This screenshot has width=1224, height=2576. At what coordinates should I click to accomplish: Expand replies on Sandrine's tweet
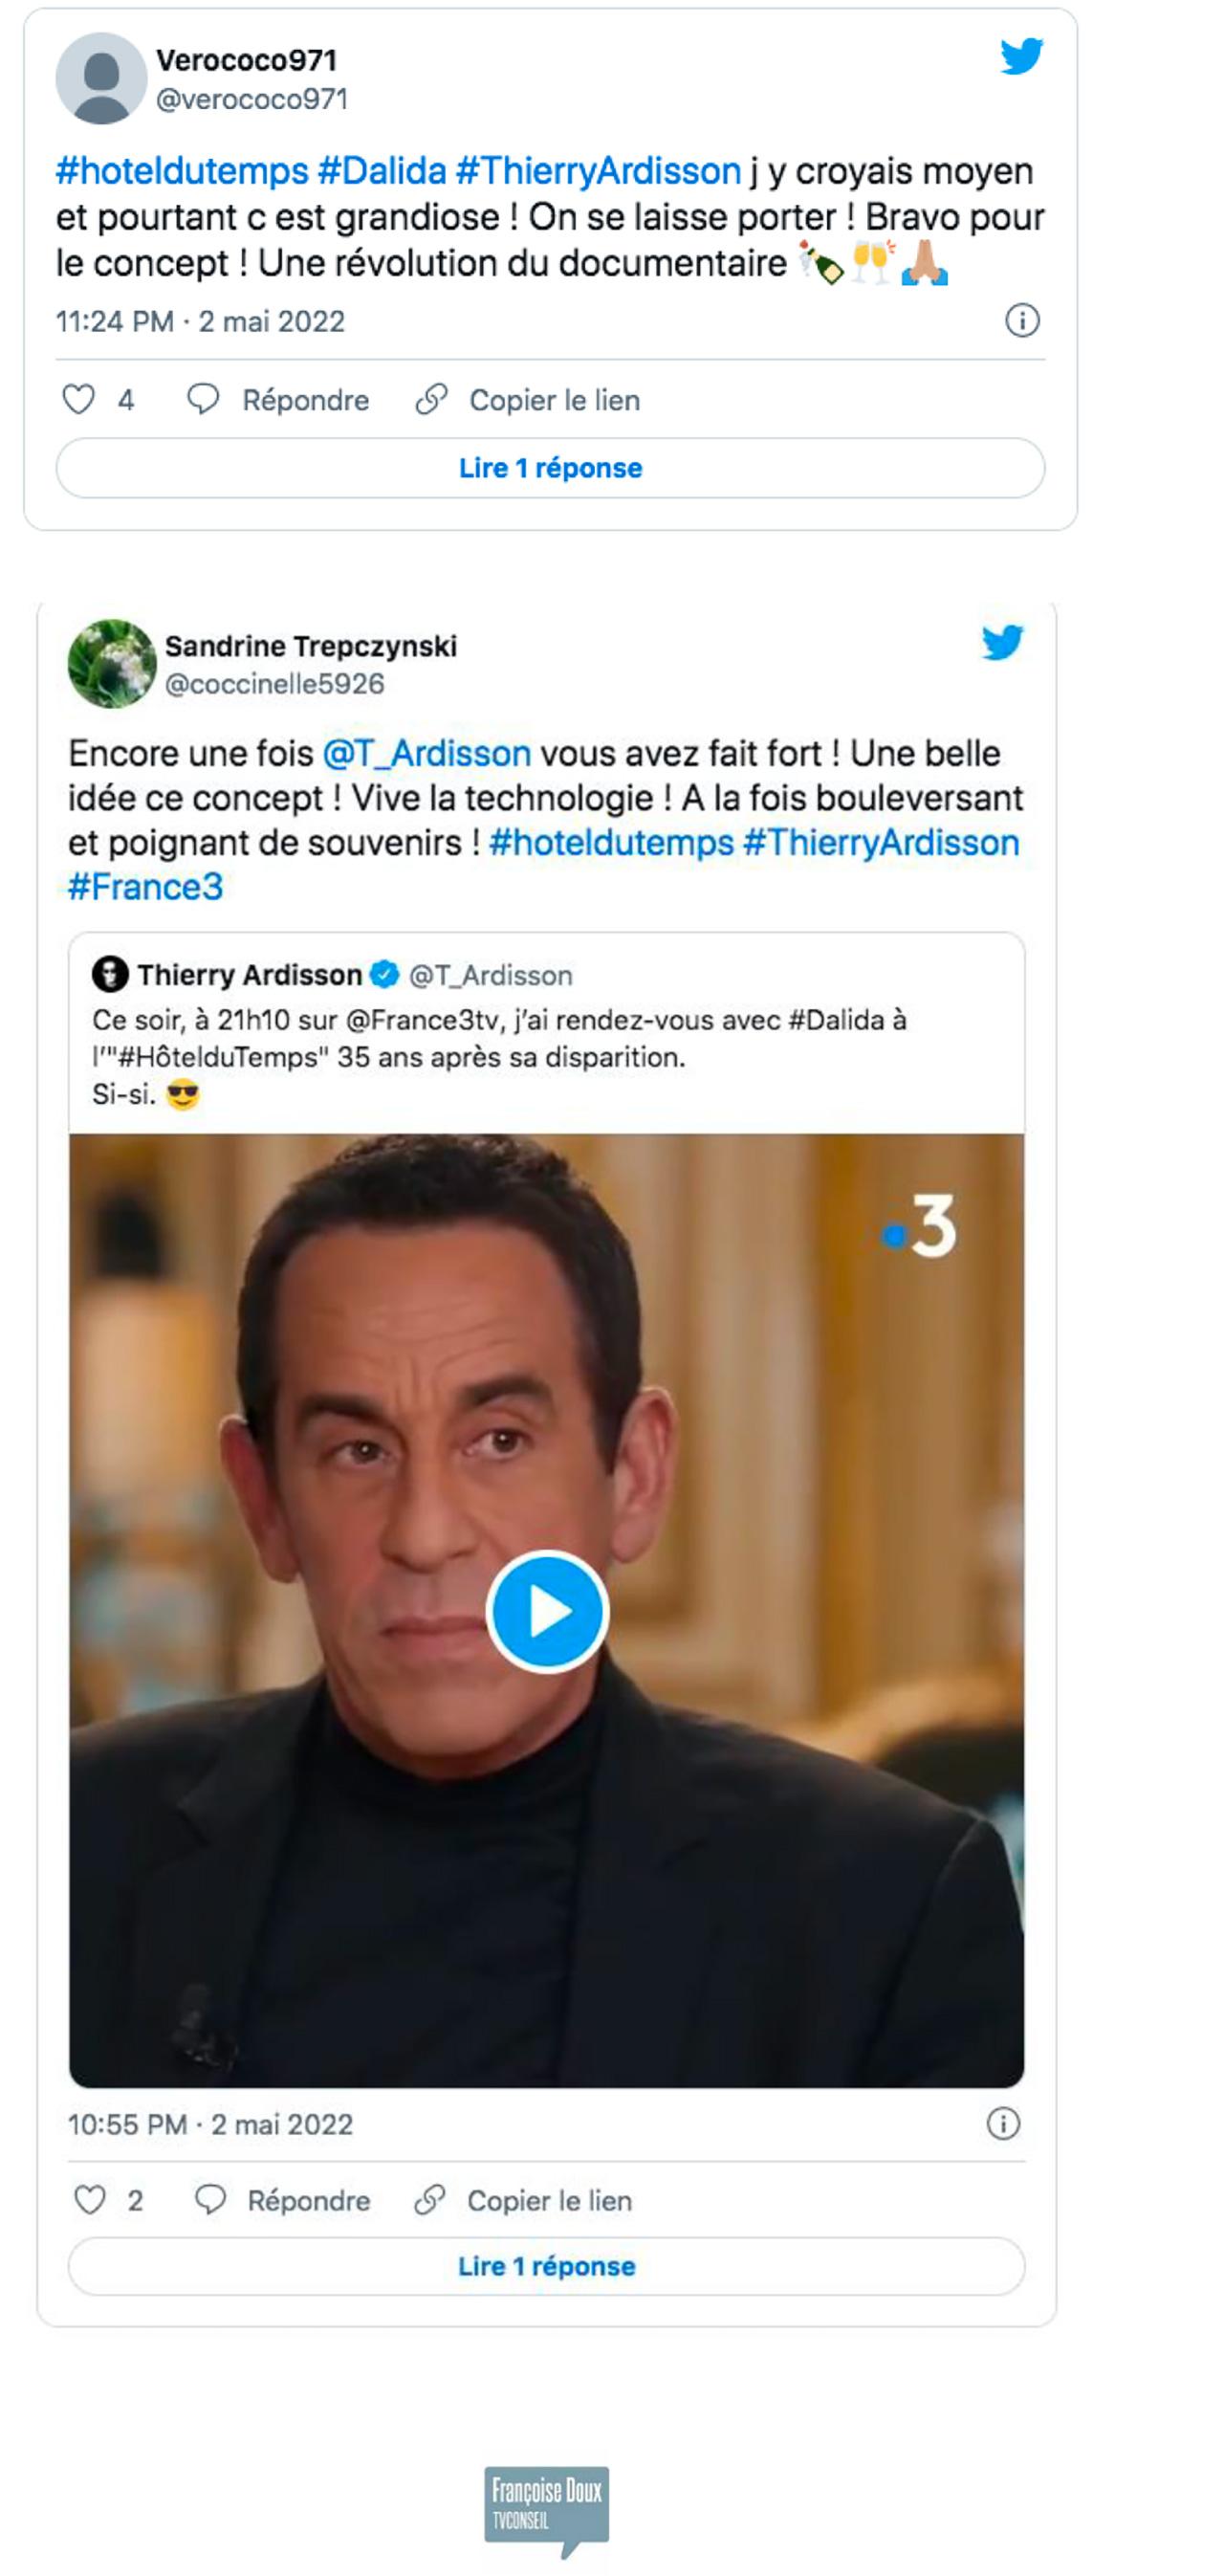click(546, 2266)
